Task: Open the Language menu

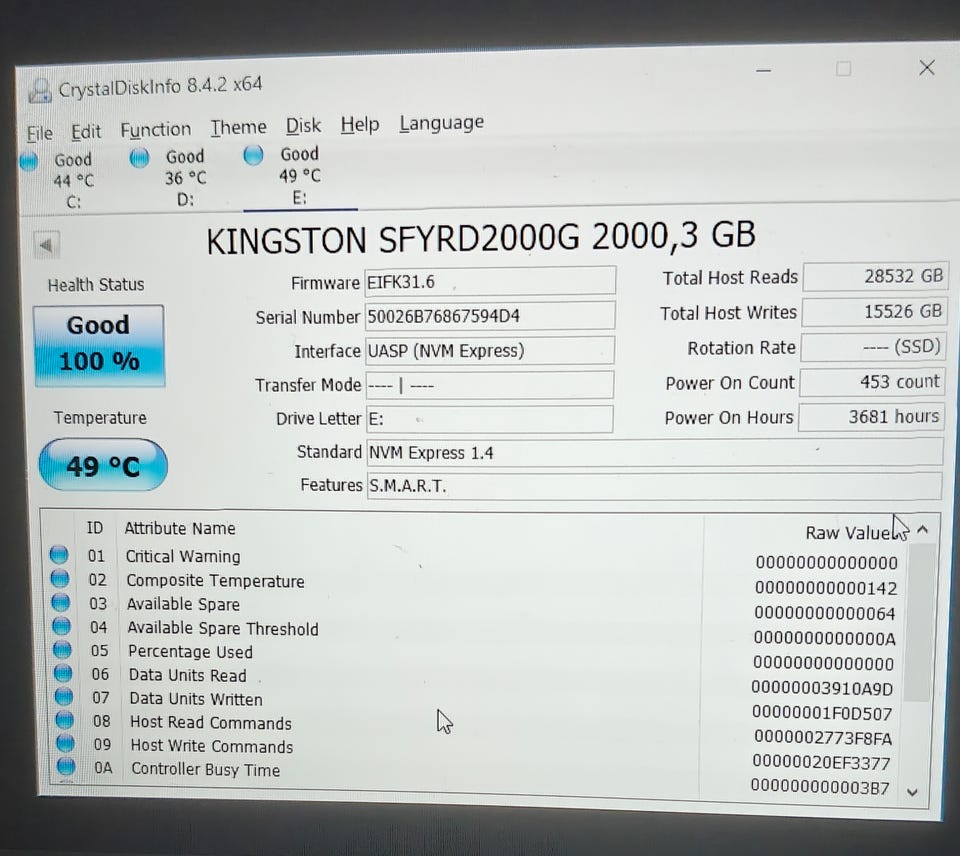Action: [x=441, y=122]
